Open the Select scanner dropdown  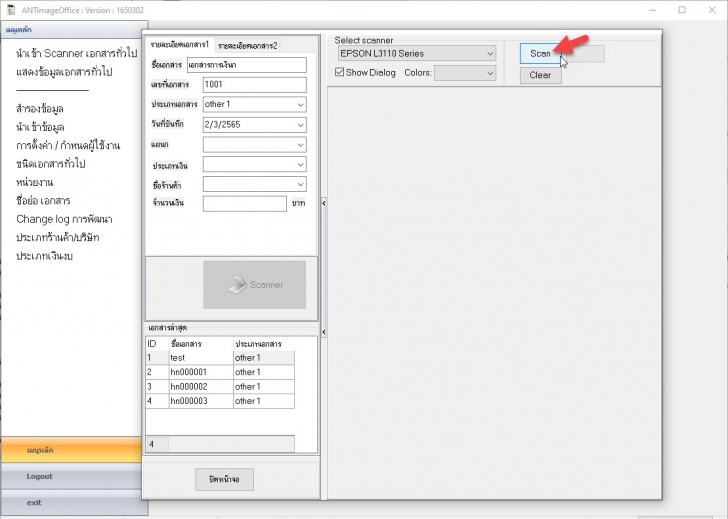[x=416, y=53]
